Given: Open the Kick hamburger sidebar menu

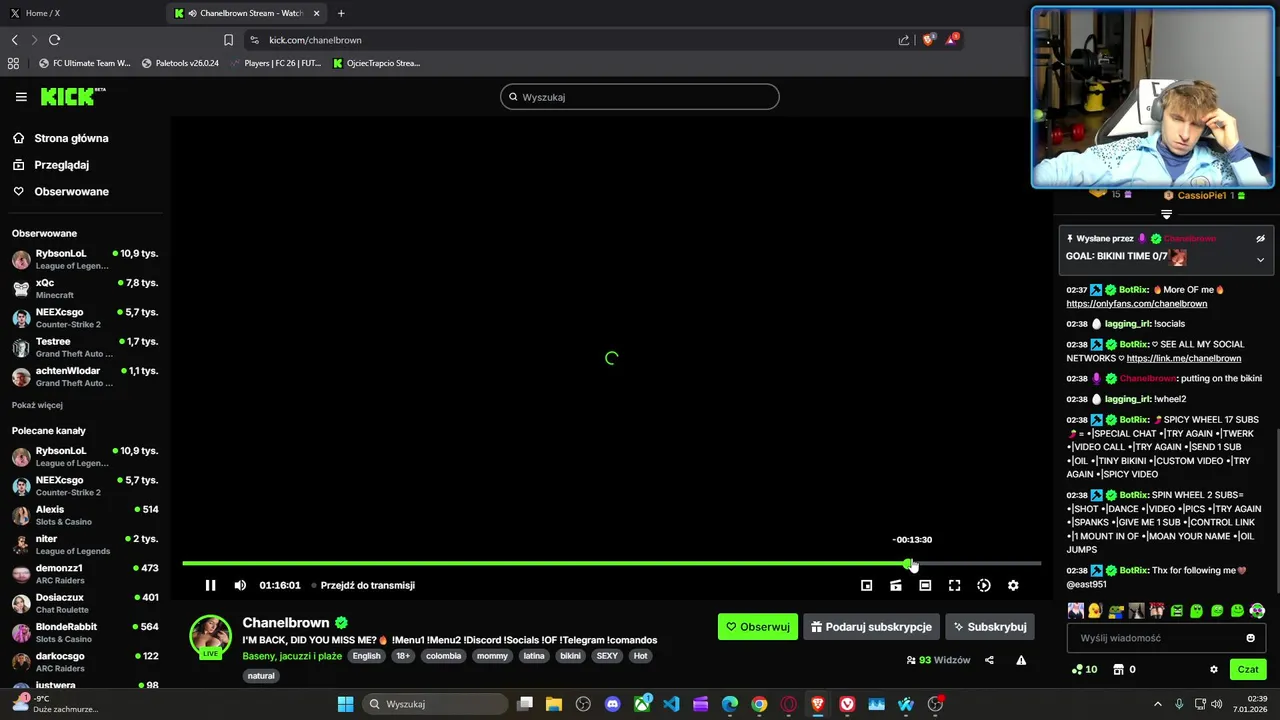Looking at the screenshot, I should click(21, 97).
